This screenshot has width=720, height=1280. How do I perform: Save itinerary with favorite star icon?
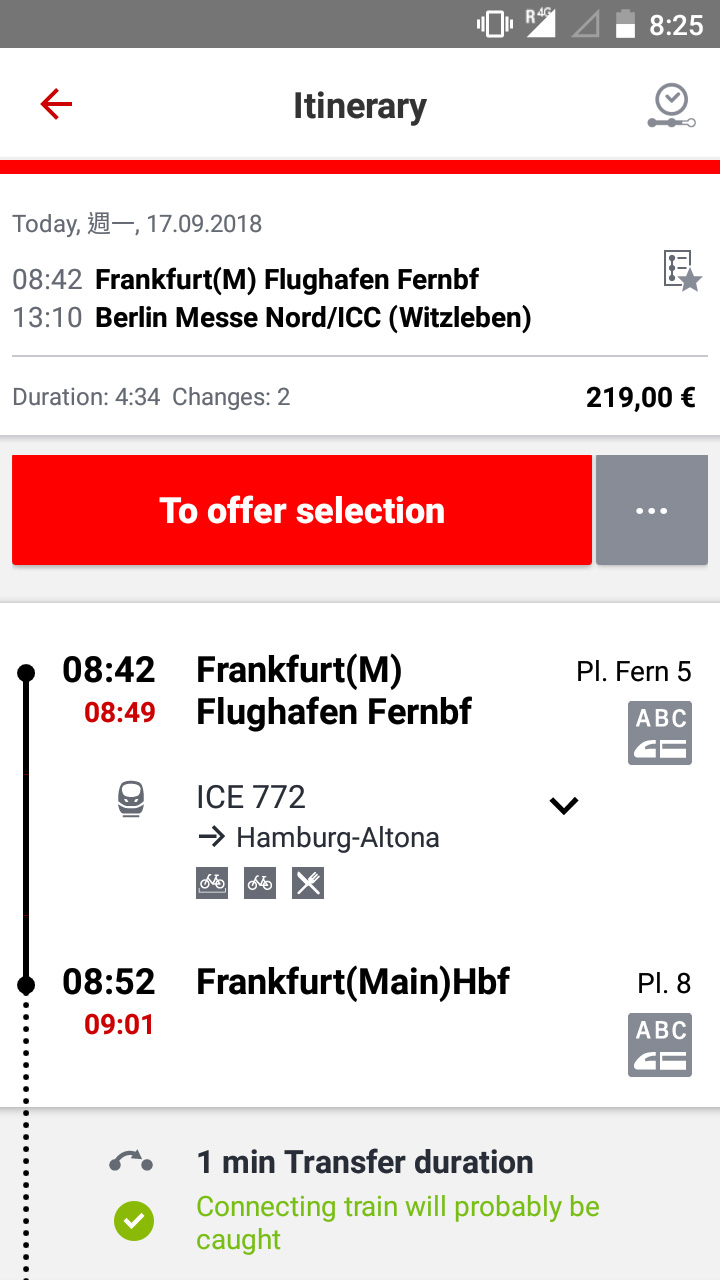[x=682, y=271]
